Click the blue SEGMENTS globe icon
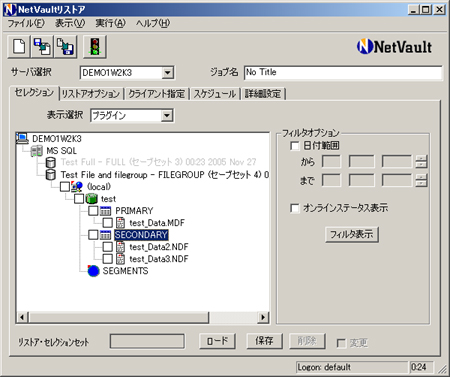Screen dimensions: 450x377 tap(93, 271)
